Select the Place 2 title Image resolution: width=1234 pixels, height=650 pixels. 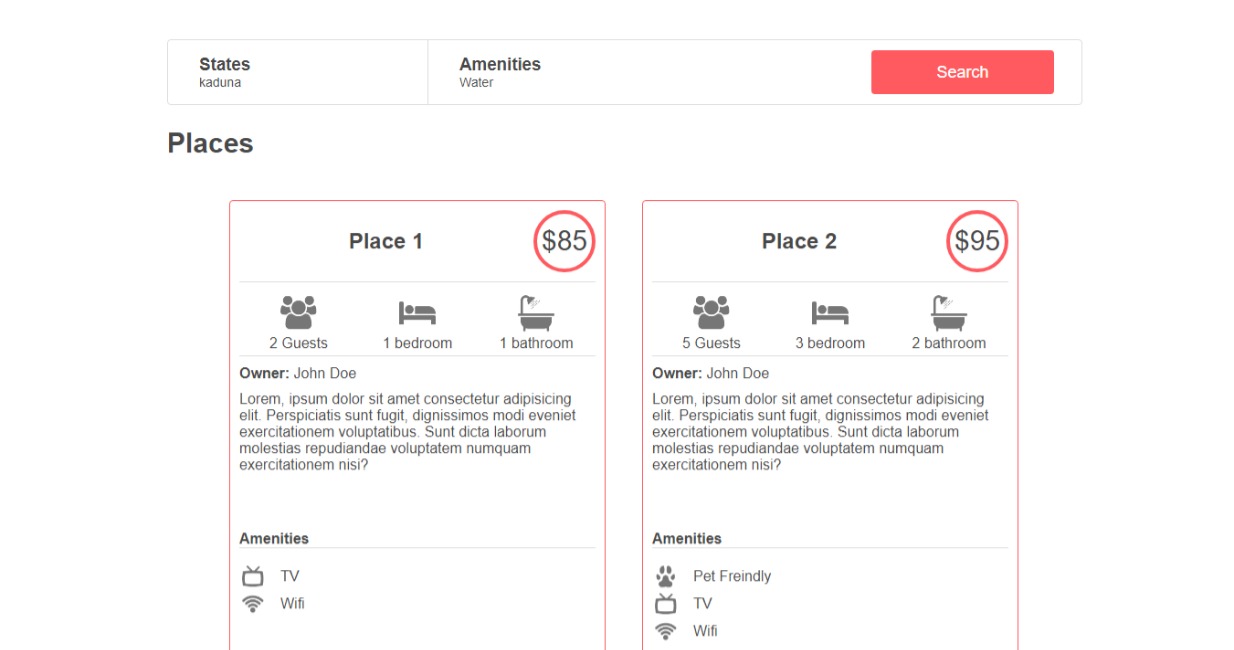coord(799,241)
